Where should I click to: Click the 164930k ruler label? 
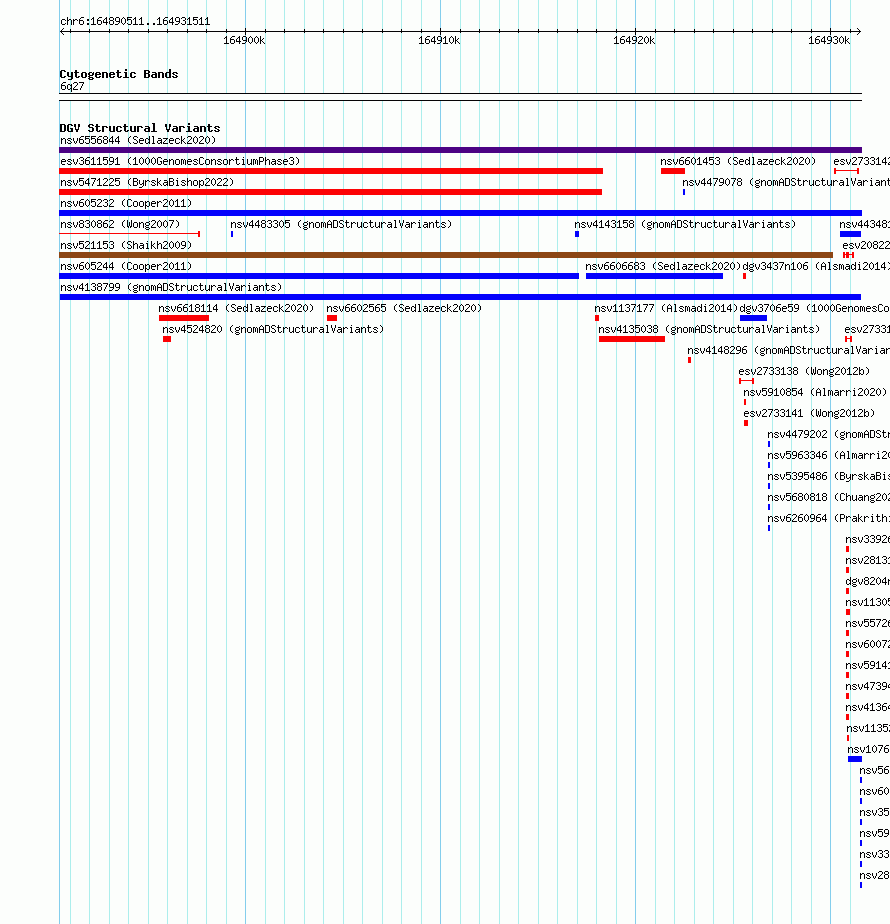pyautogui.click(x=829, y=40)
